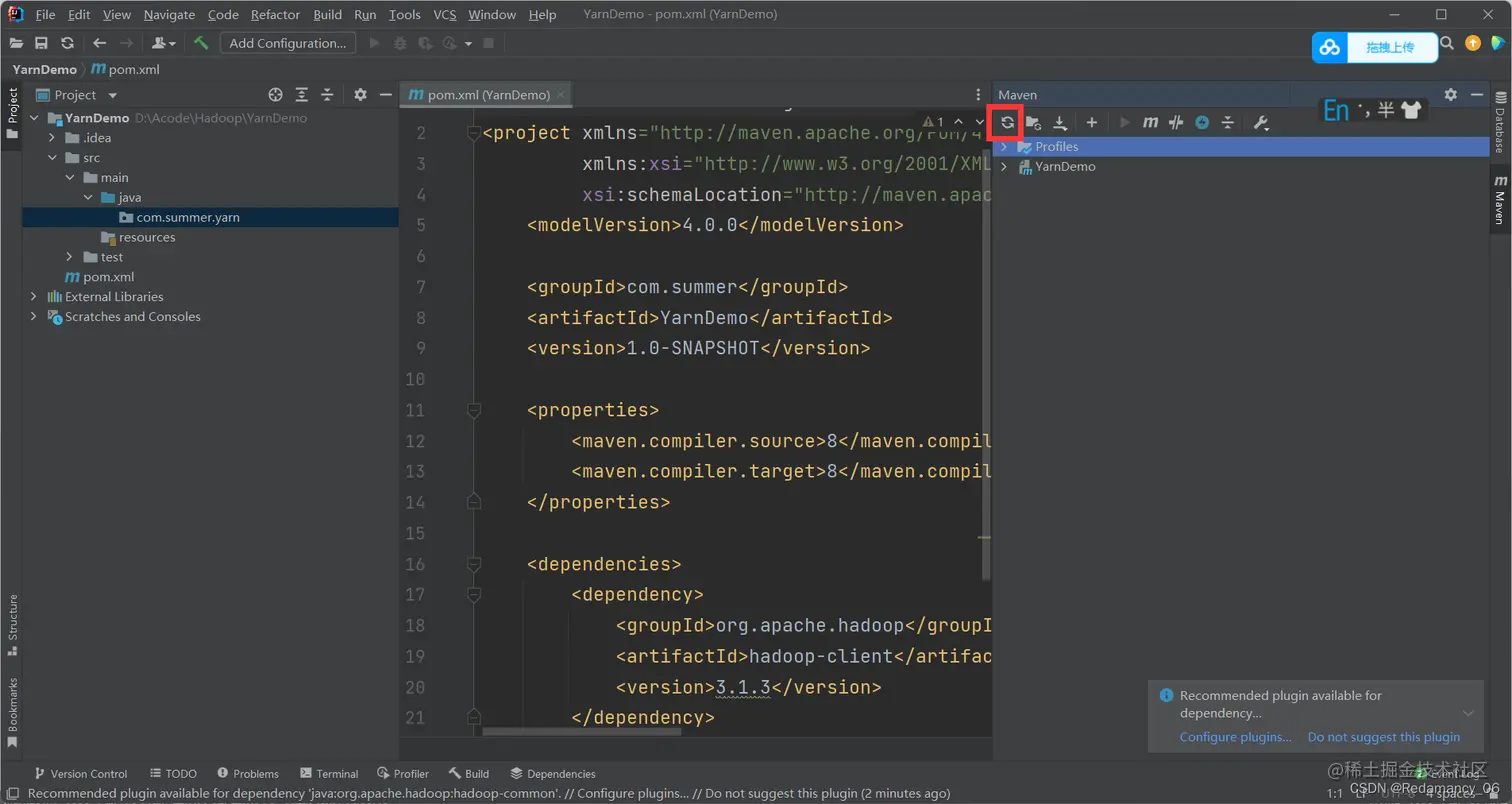Click the green Build Project hammer
This screenshot has width=1512, height=804.
click(x=201, y=43)
